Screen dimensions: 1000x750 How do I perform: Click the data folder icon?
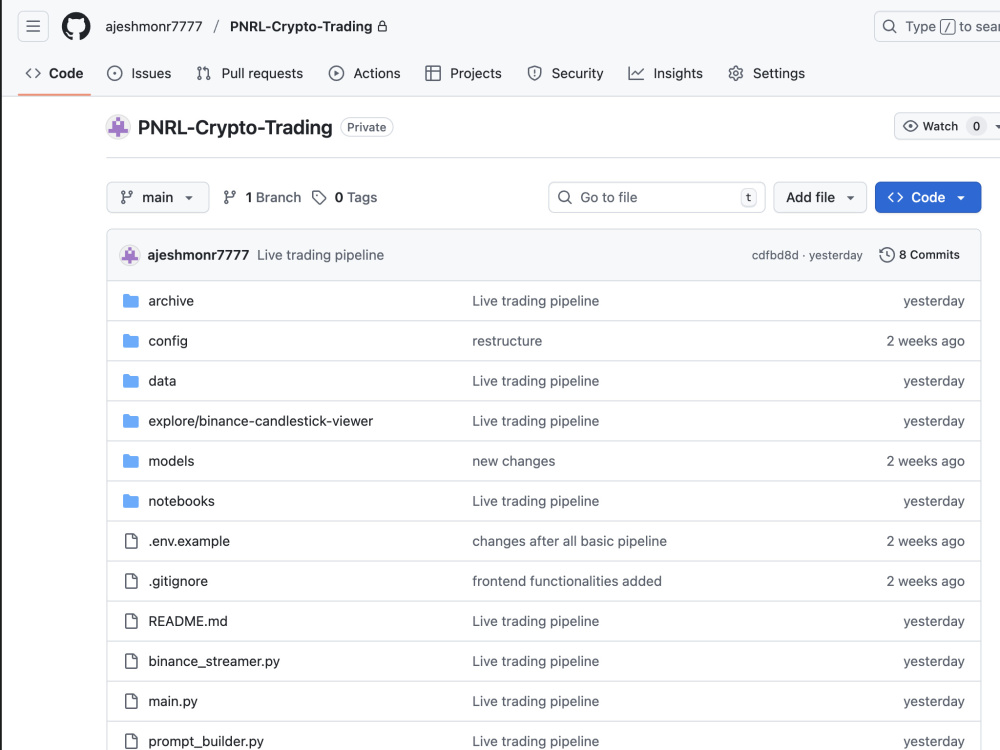[x=131, y=381]
